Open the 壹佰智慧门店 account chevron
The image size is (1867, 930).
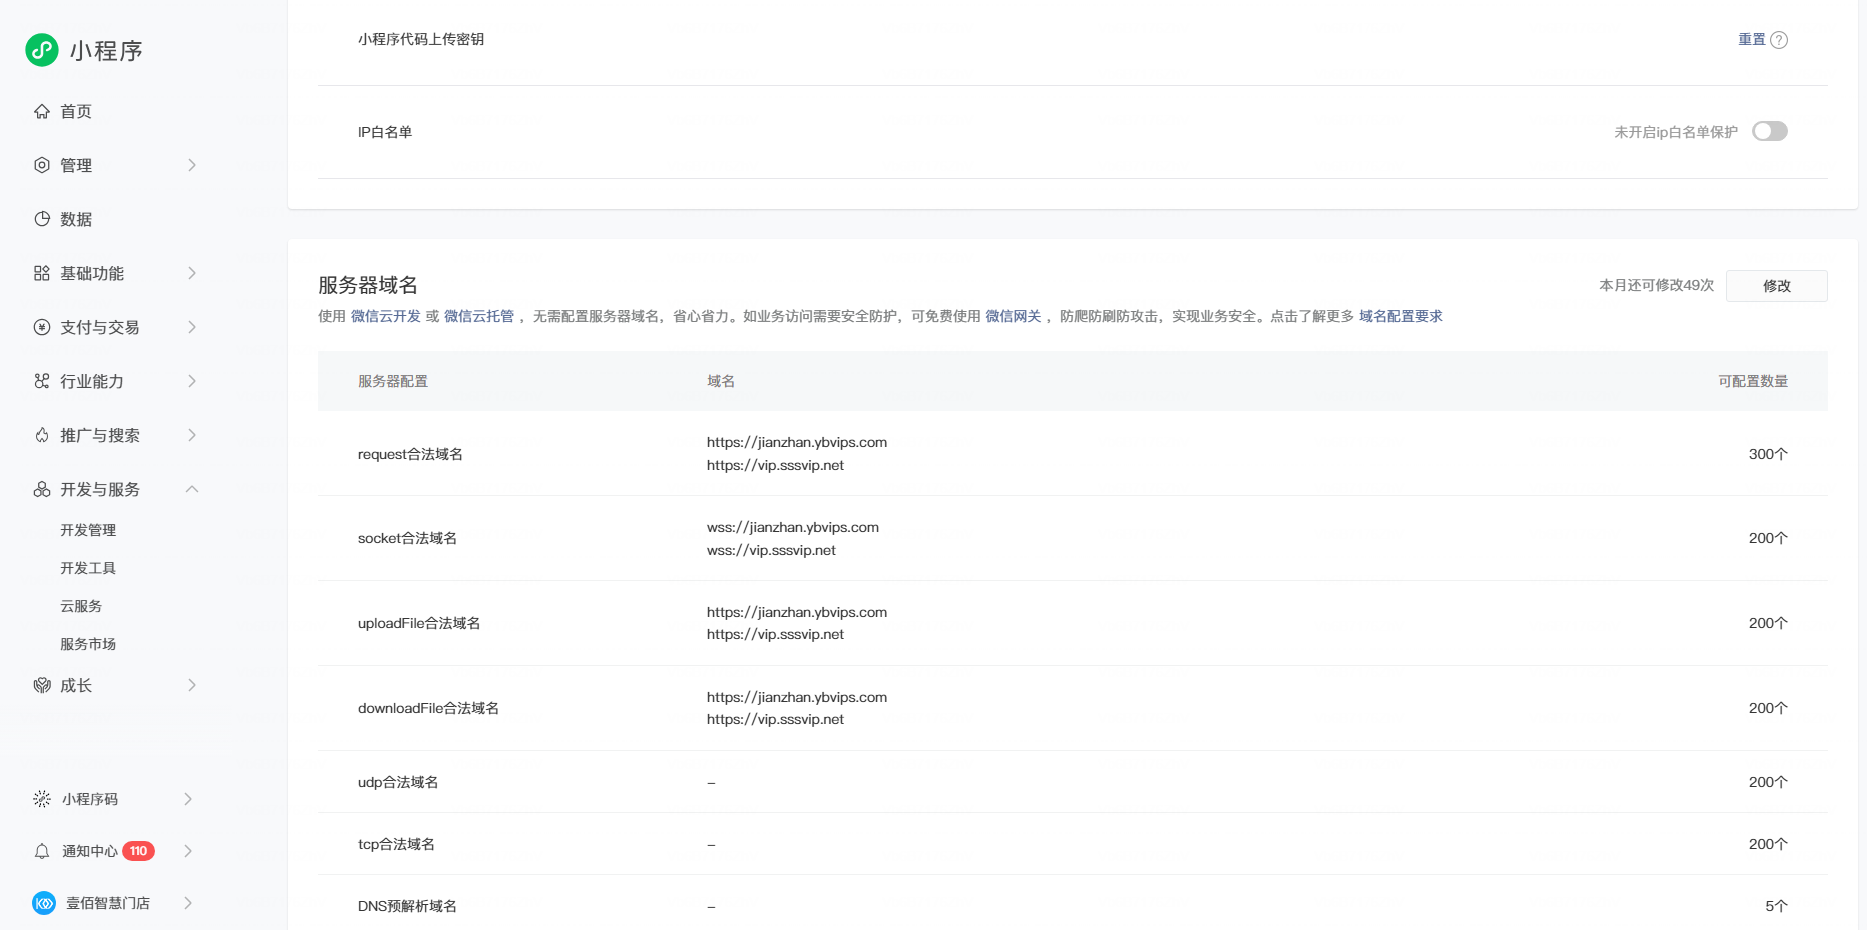[x=188, y=903]
